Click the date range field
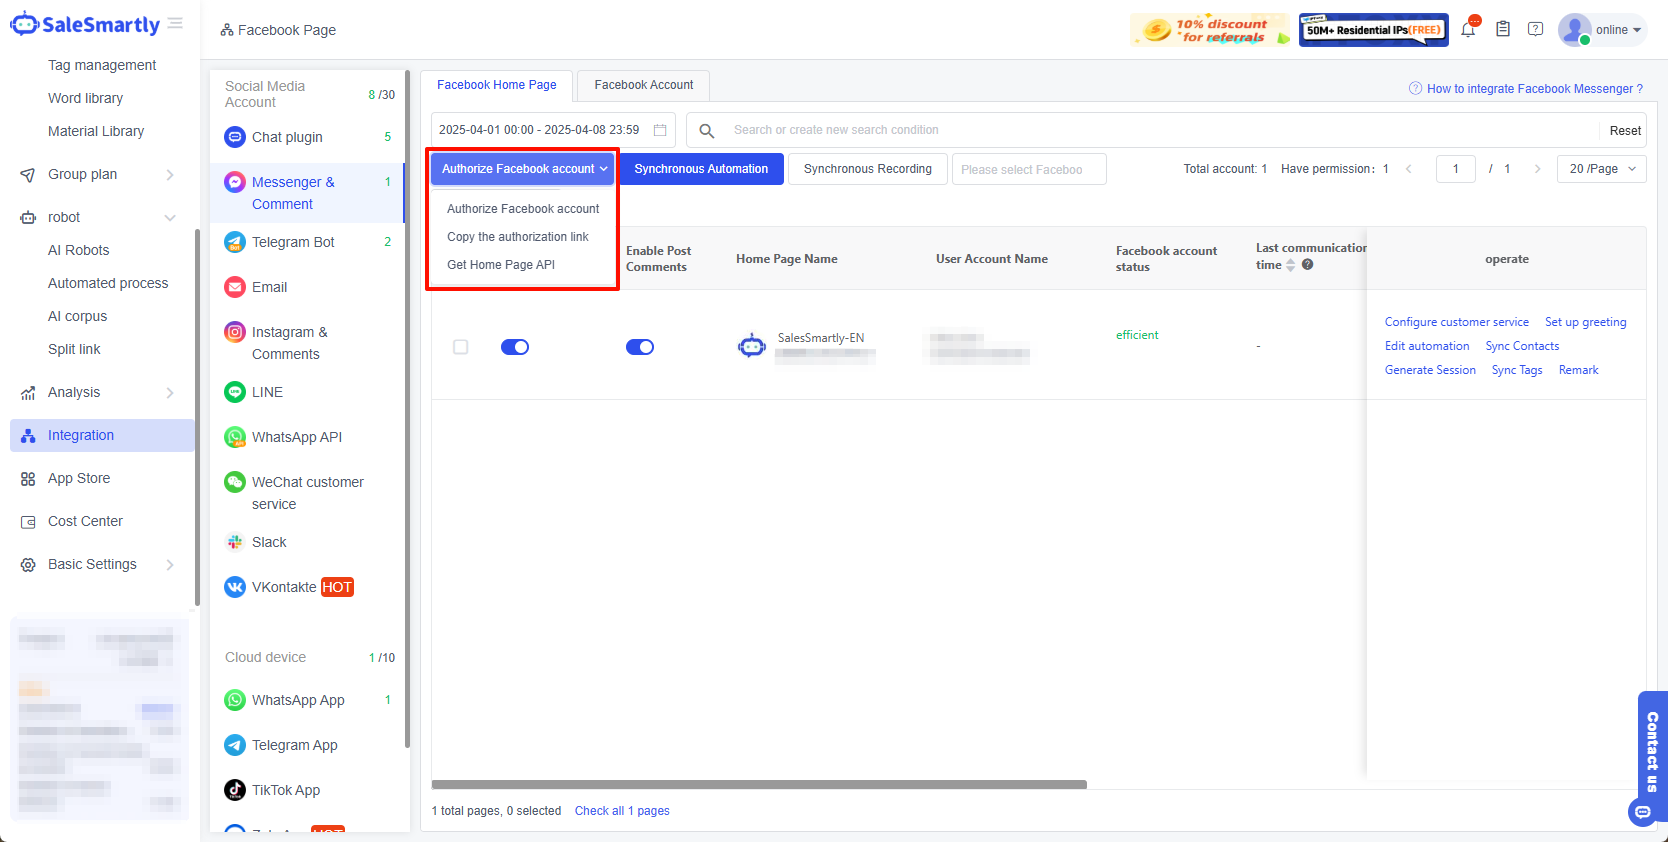 [553, 130]
